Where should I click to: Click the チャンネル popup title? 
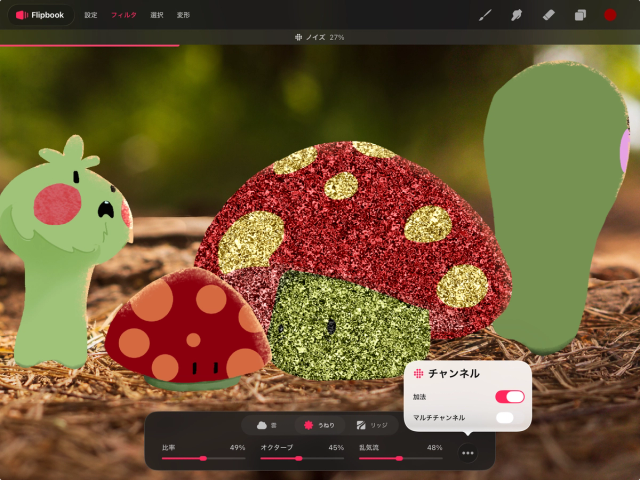[454, 373]
